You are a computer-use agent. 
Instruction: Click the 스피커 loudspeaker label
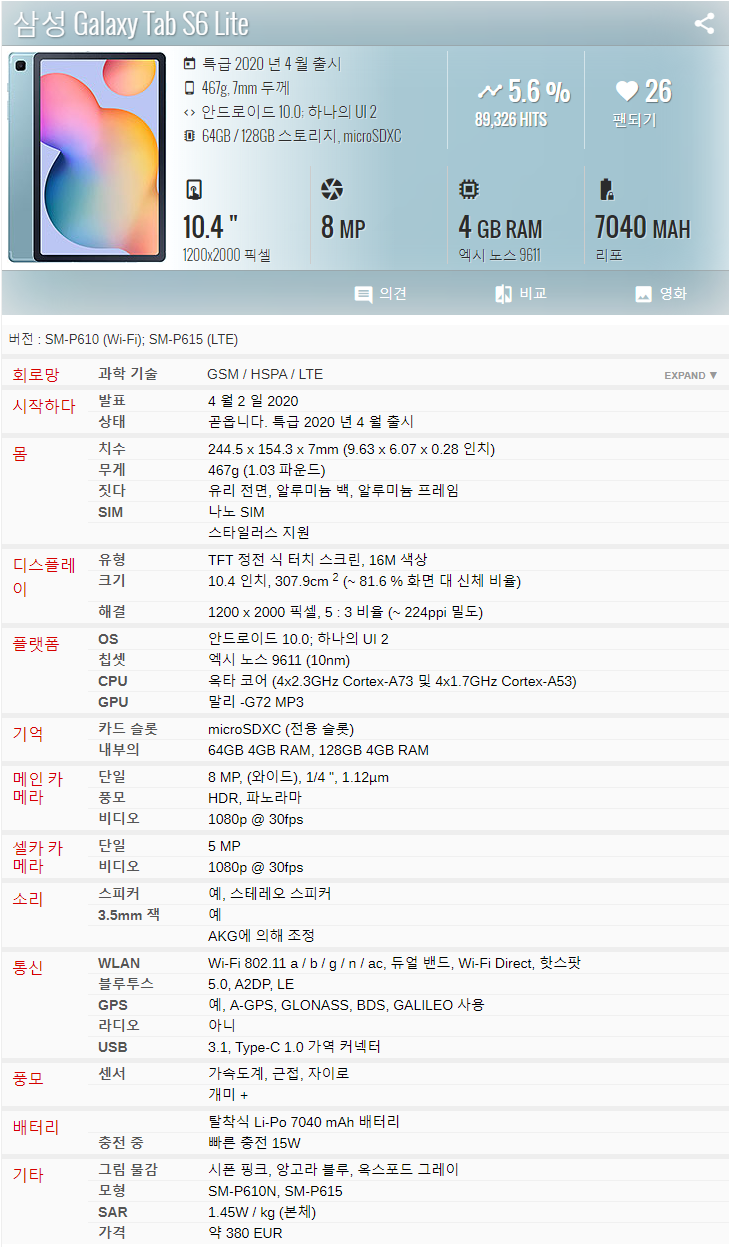[x=119, y=893]
